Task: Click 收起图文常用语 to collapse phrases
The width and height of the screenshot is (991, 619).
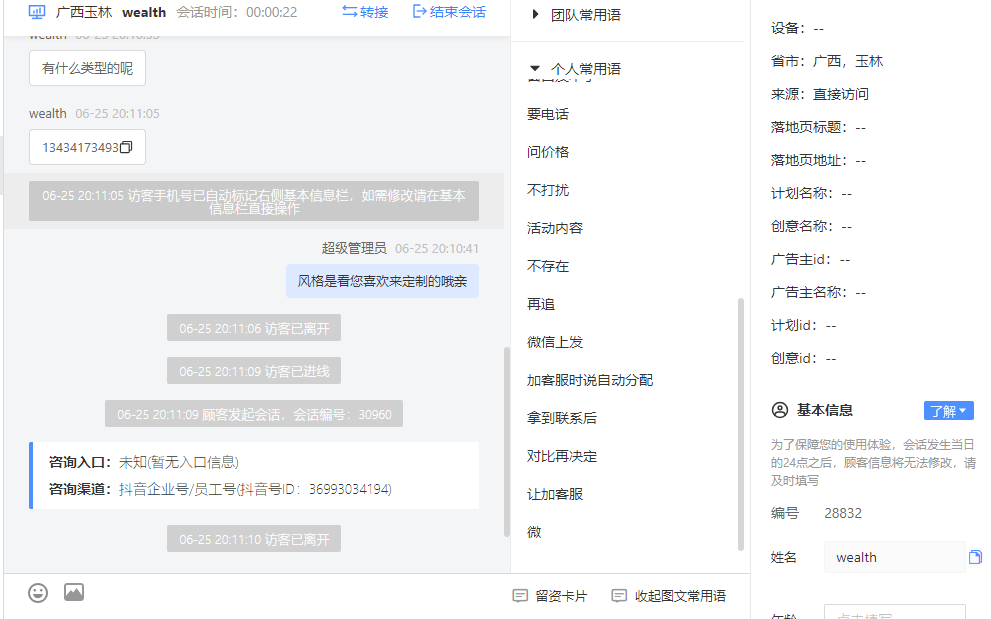Action: pyautogui.click(x=669, y=596)
